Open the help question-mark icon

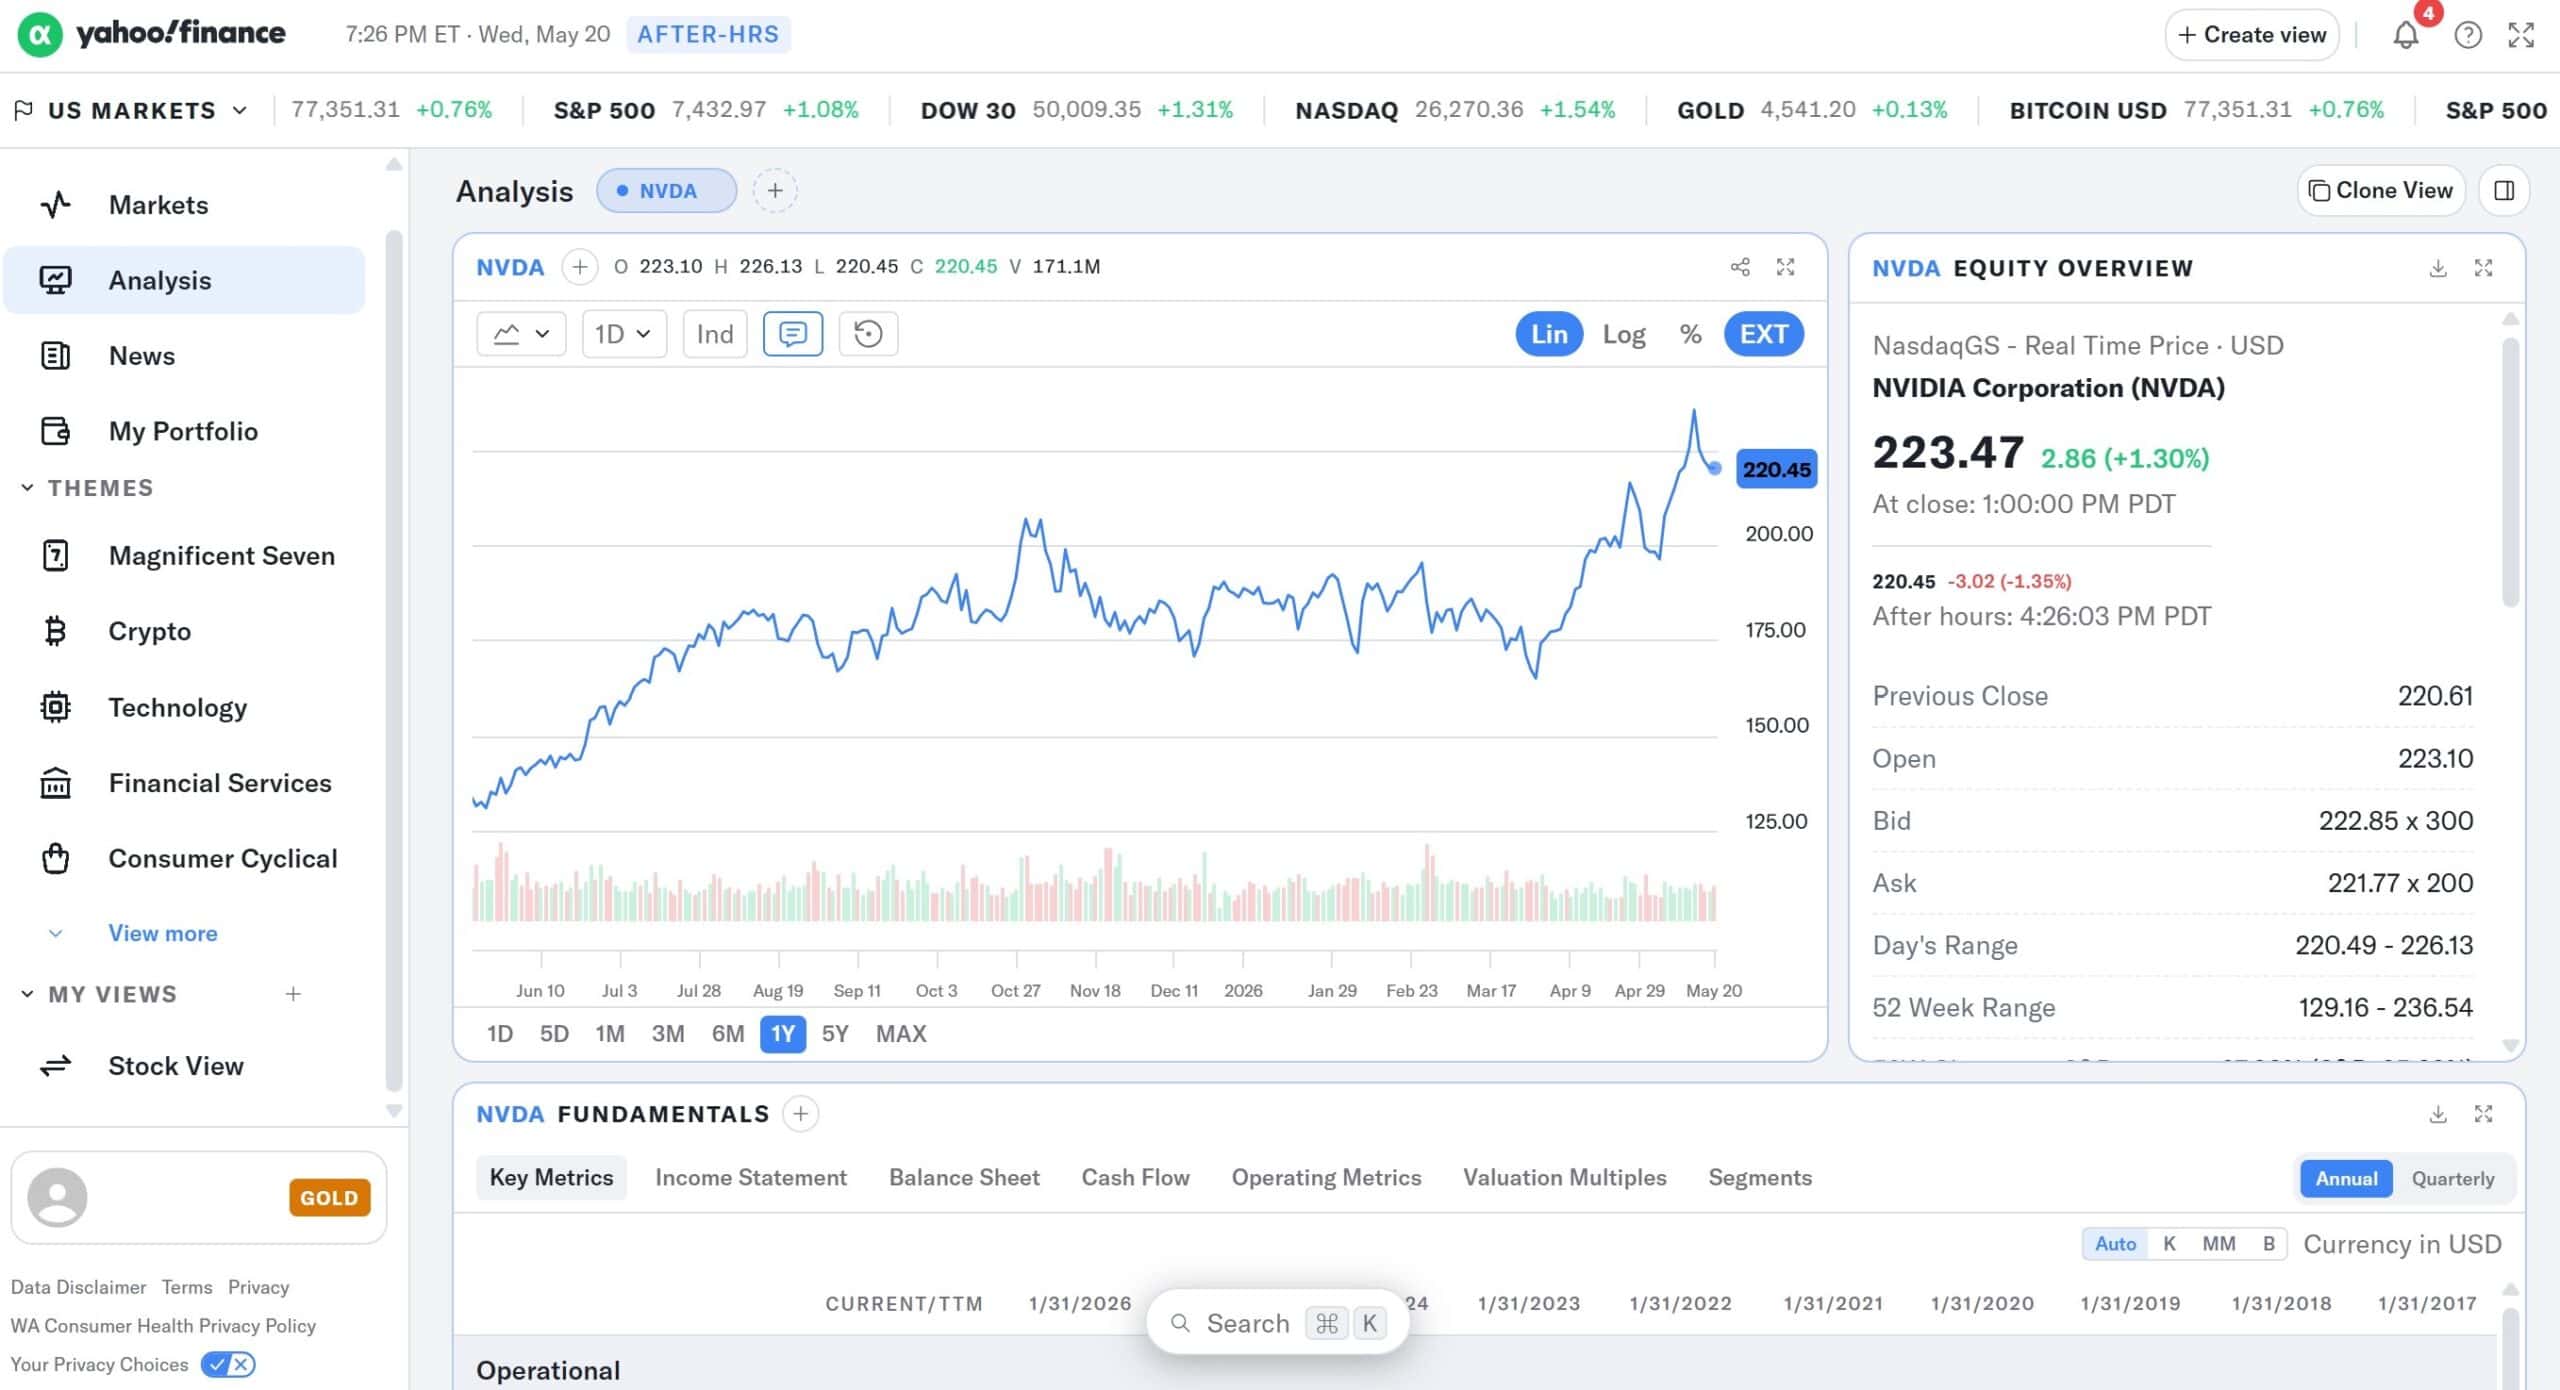(x=2467, y=35)
